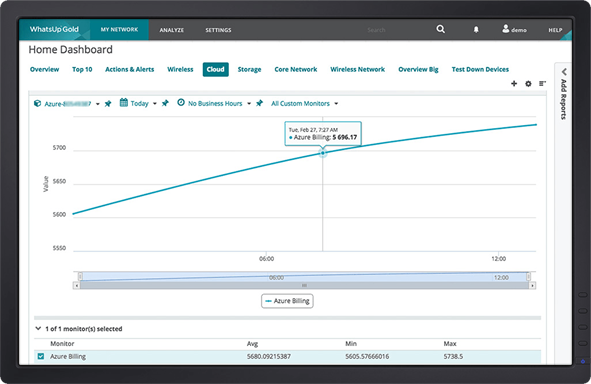Screen dimensions: 591x384
Task: Click the Azure Billing row name
Action: (68, 356)
